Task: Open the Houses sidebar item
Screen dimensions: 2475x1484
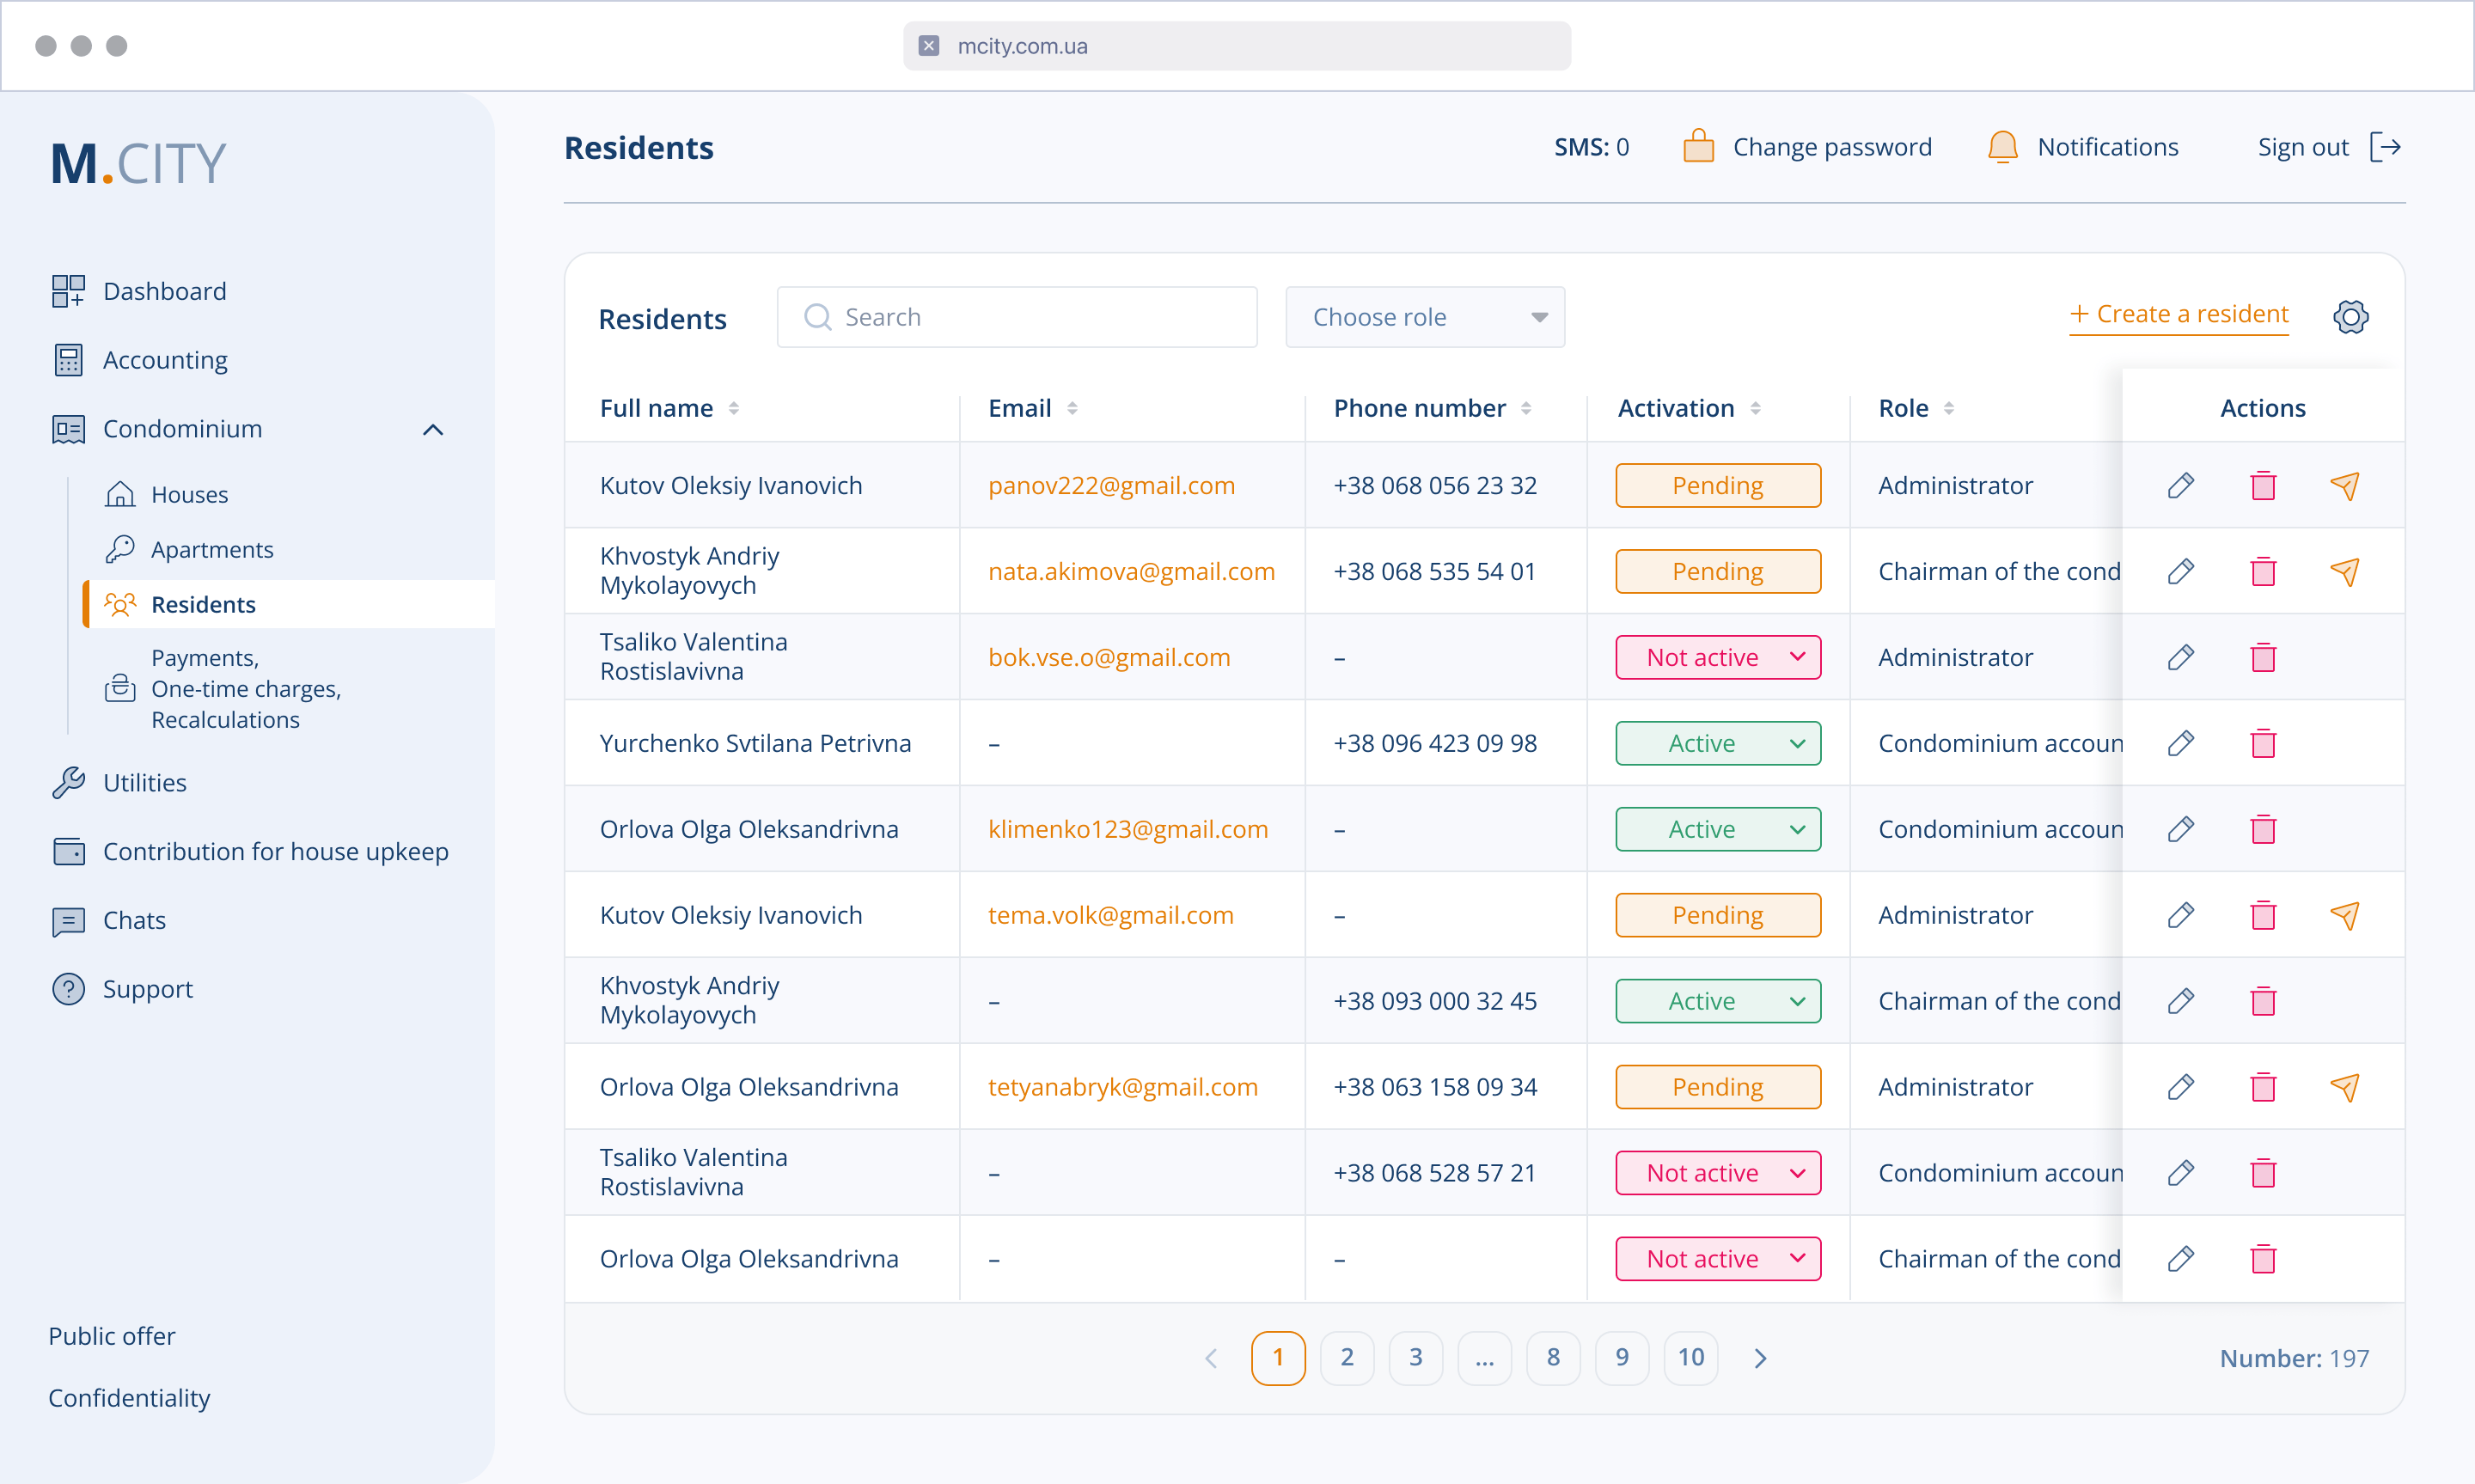Action: pyautogui.click(x=189, y=494)
